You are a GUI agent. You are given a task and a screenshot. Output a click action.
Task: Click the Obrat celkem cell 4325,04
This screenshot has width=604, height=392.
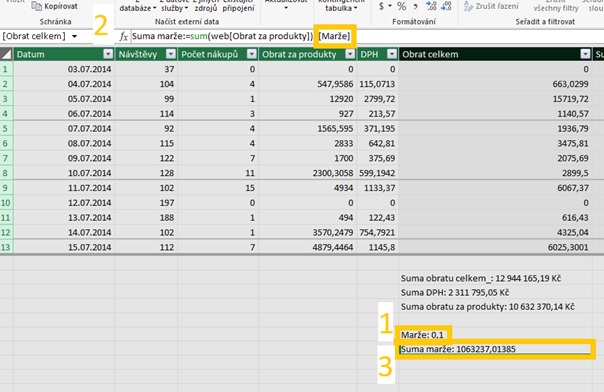pyautogui.click(x=495, y=233)
